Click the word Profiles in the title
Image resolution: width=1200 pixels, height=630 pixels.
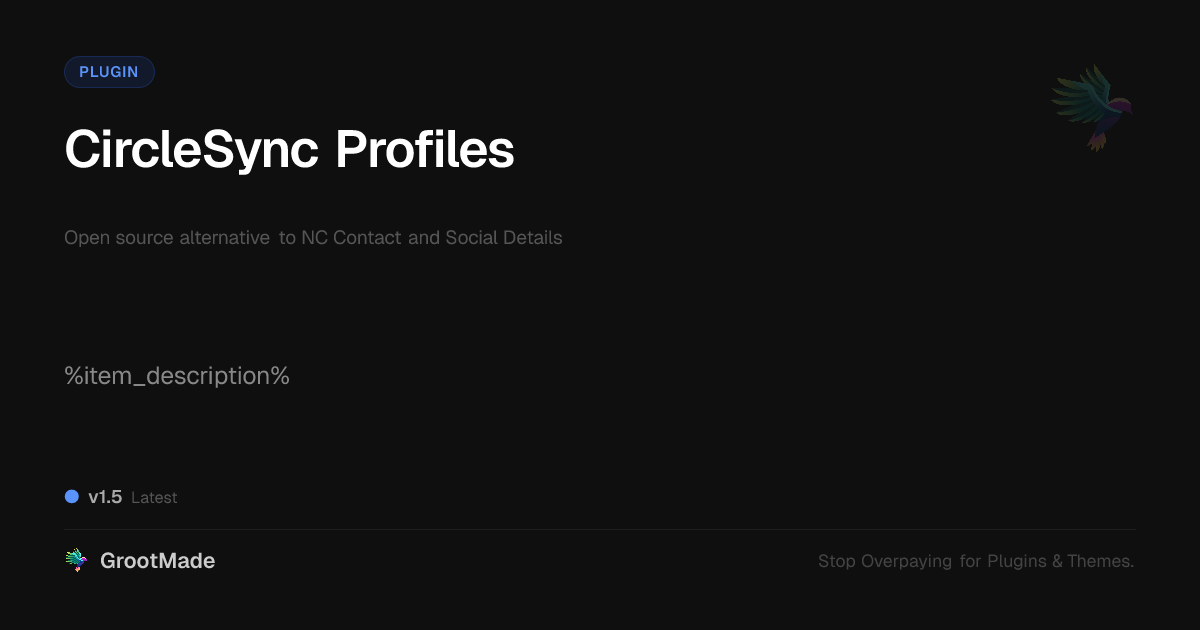point(425,151)
